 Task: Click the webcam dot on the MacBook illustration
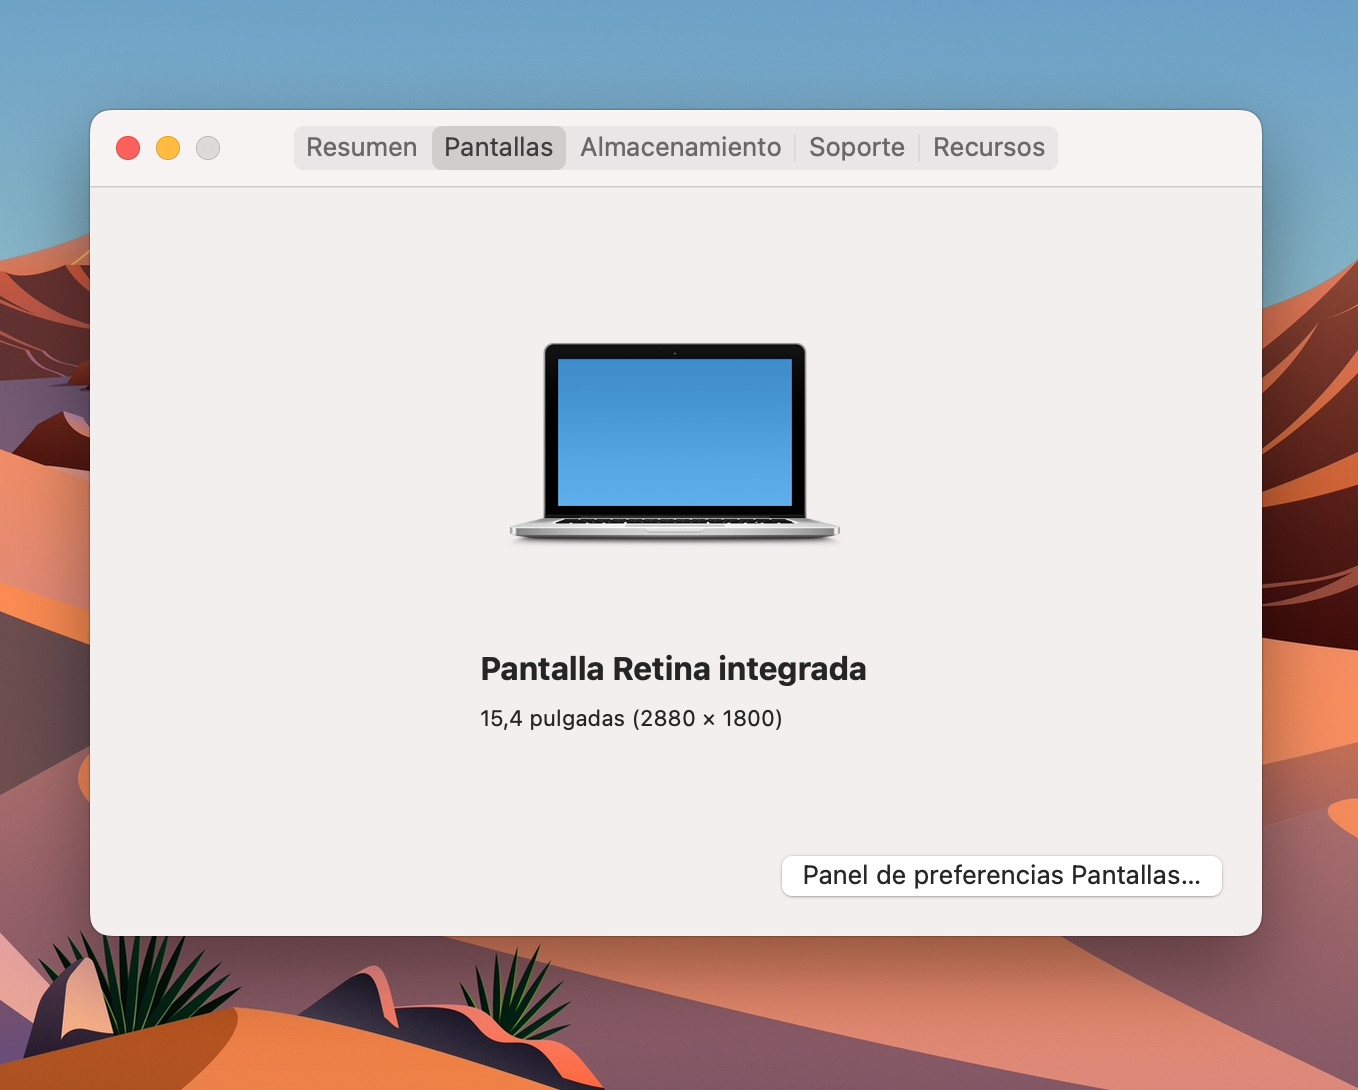675,353
